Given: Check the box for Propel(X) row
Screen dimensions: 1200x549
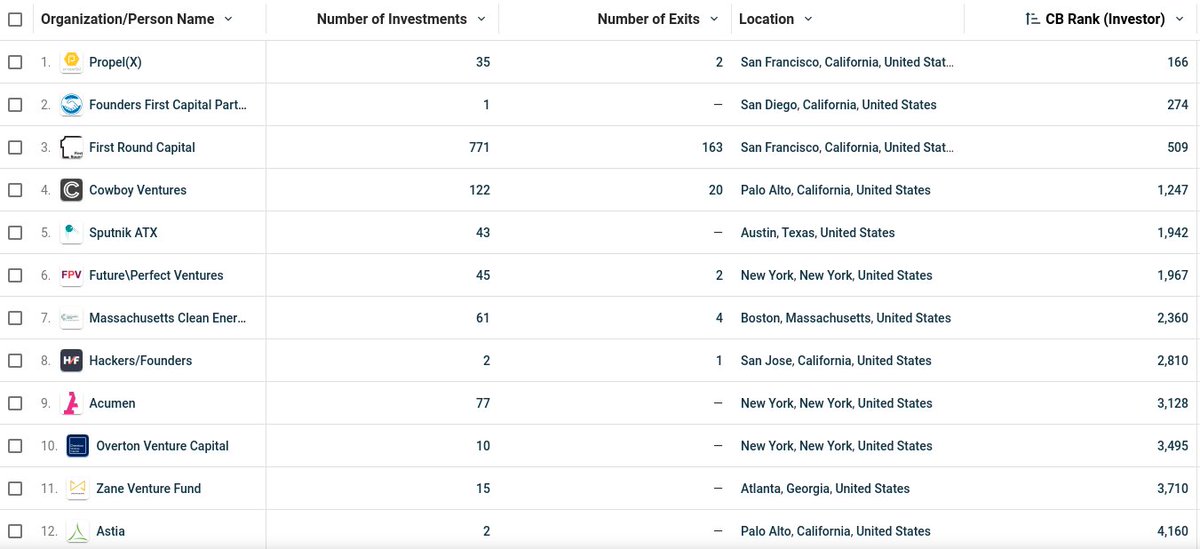Looking at the screenshot, I should (x=15, y=62).
